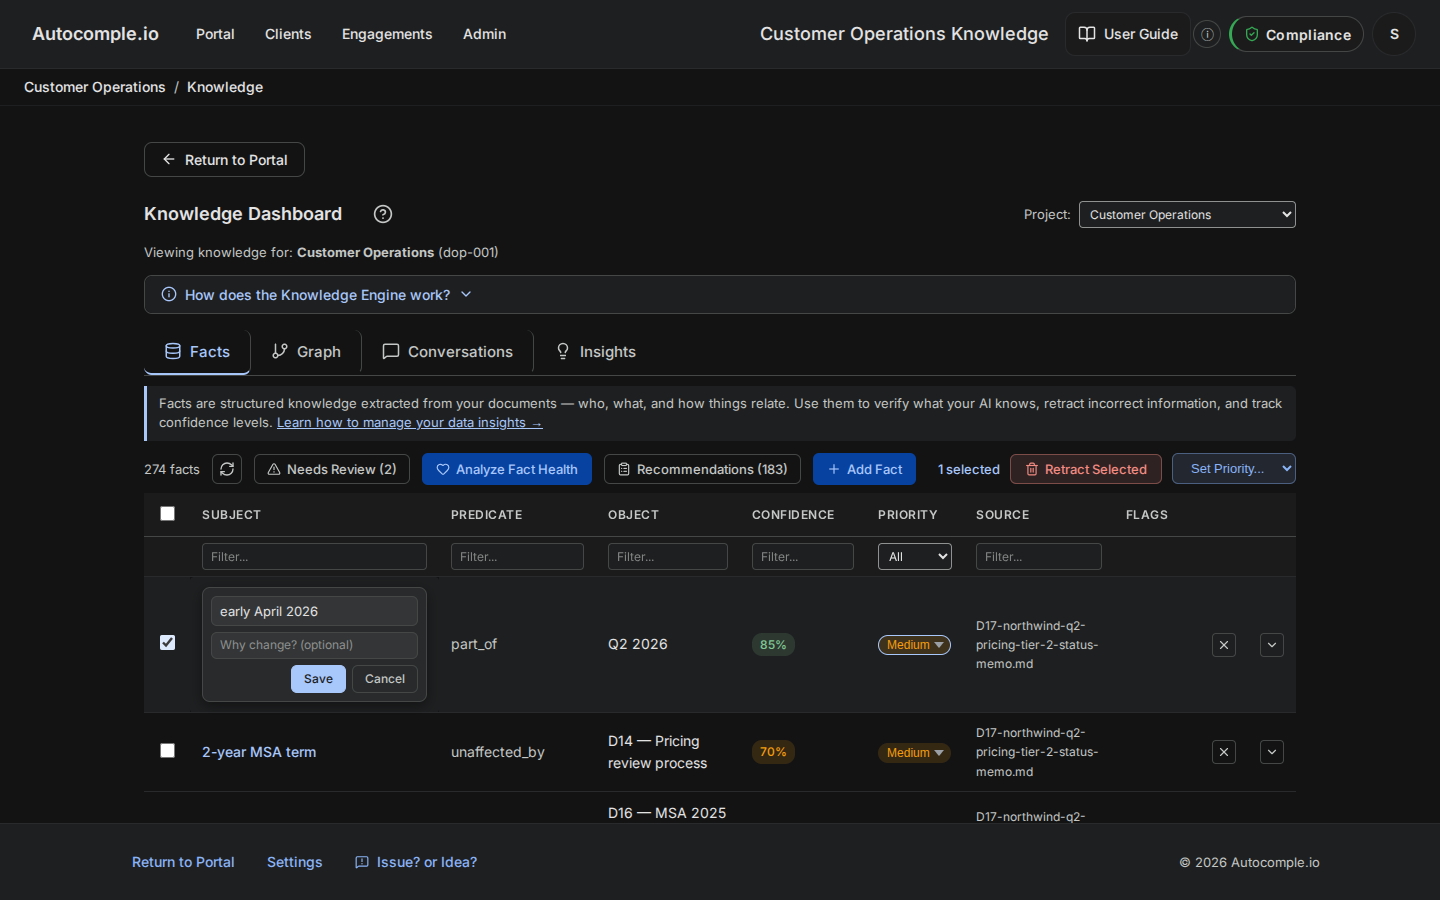Open the Portal menu item

(x=215, y=34)
